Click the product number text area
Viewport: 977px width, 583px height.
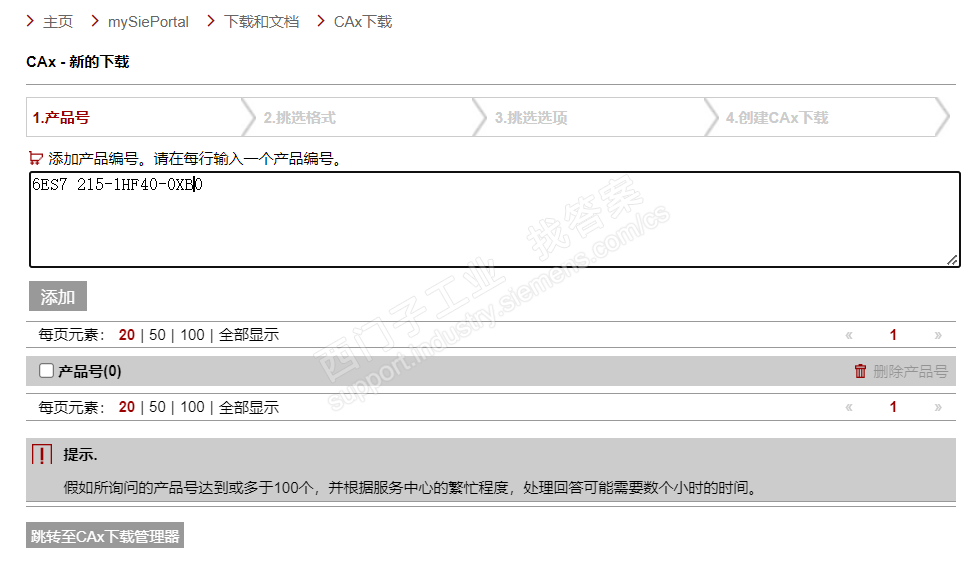495,219
